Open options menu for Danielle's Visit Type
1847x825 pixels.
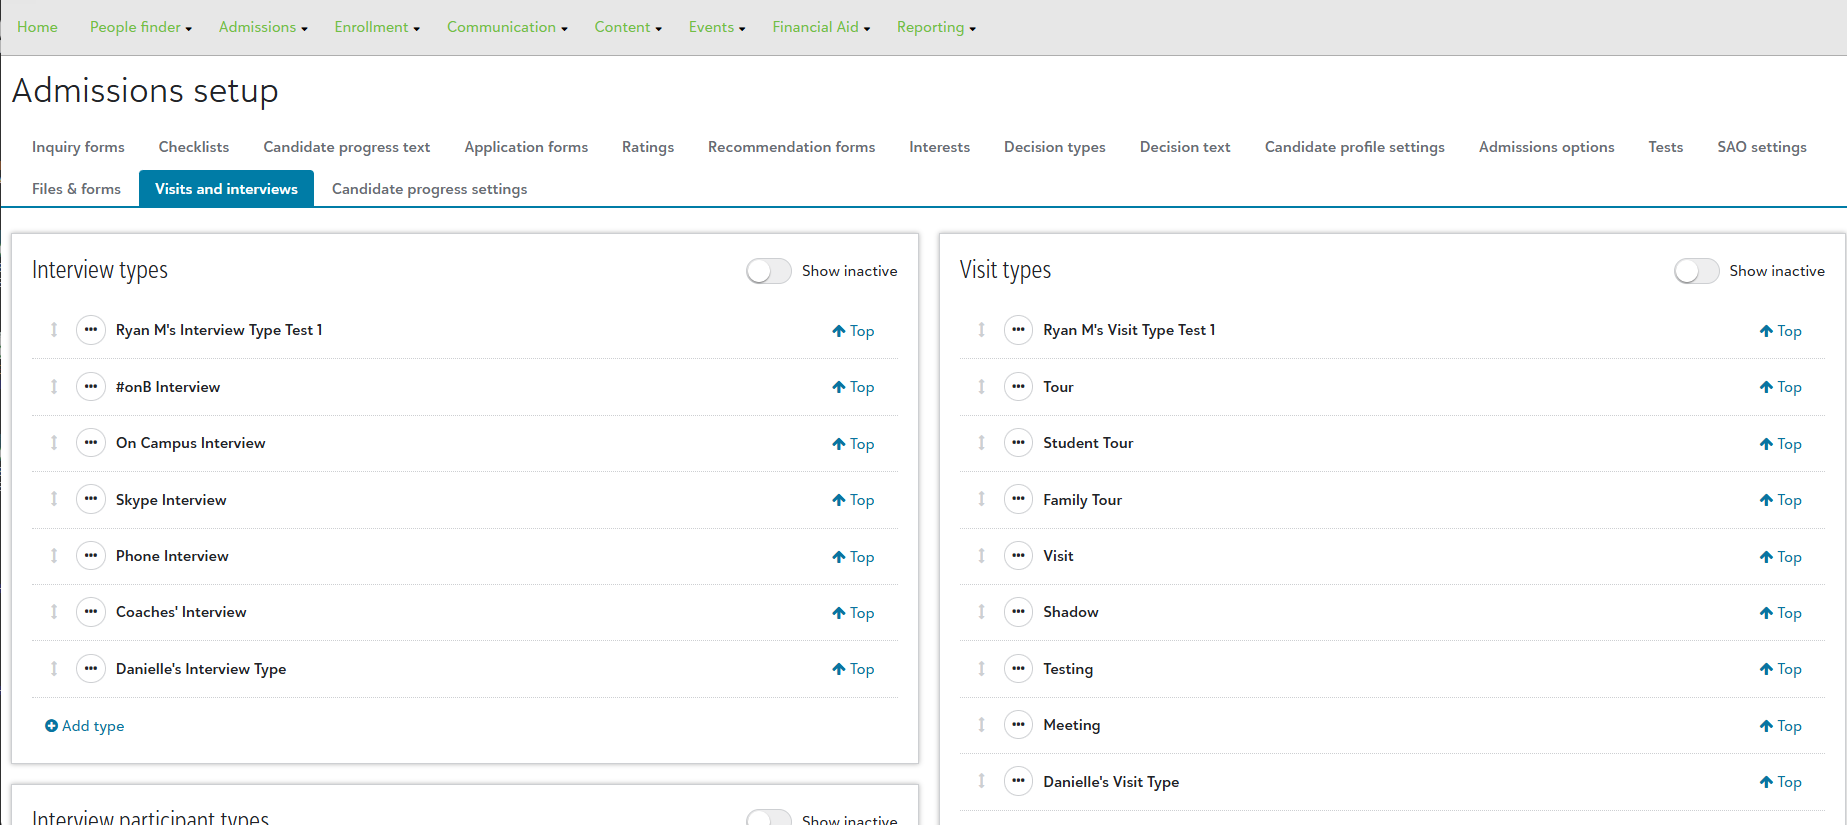pyautogui.click(x=1018, y=782)
